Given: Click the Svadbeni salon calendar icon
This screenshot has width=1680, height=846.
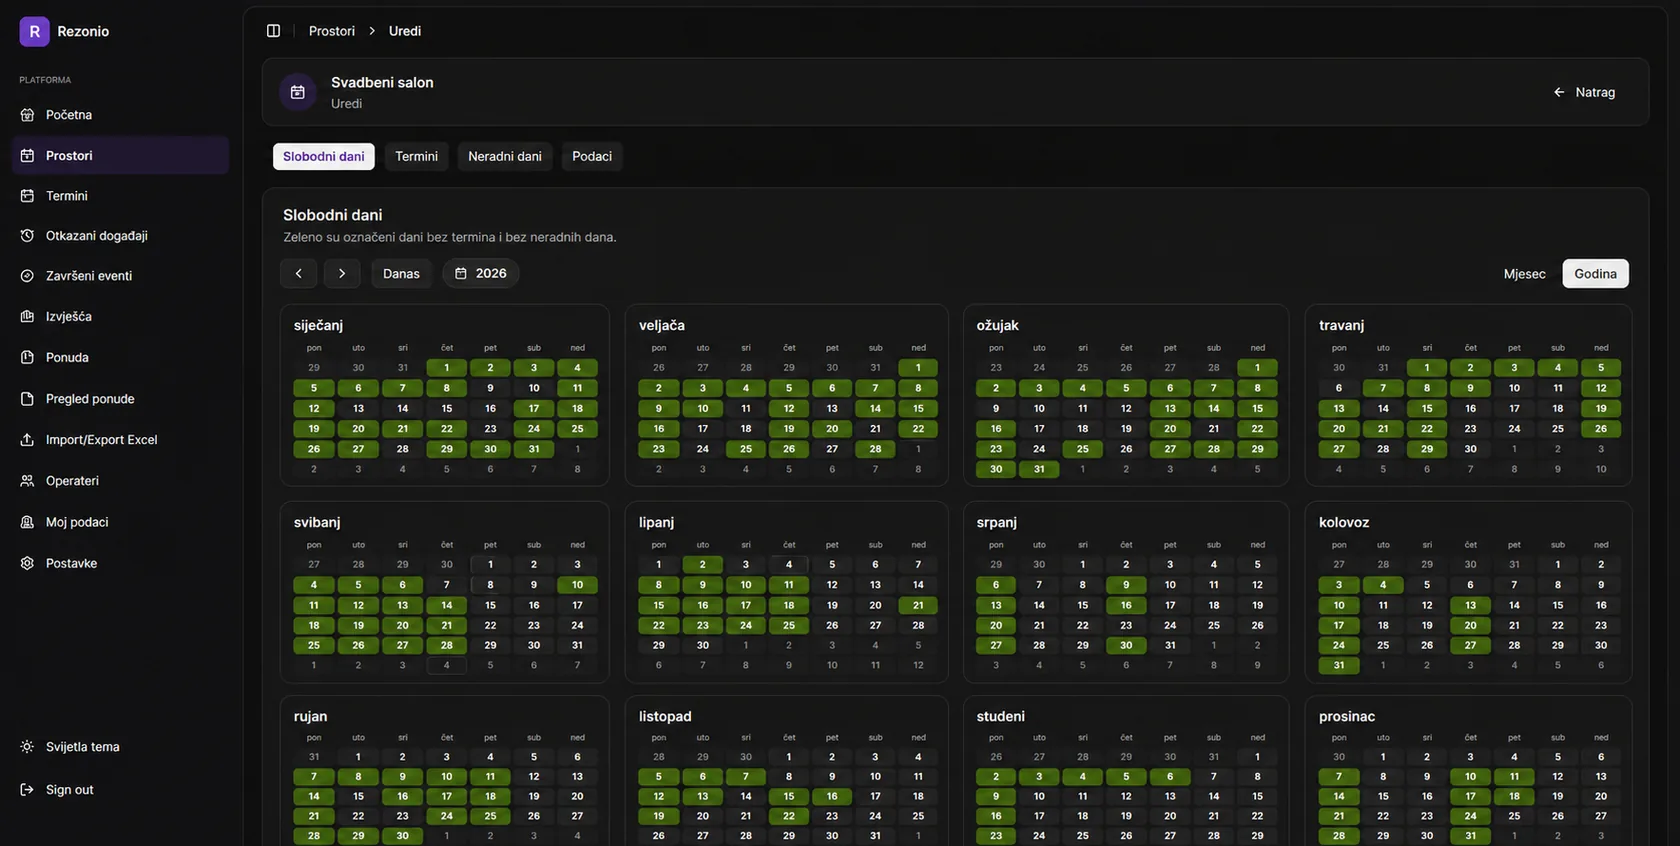Looking at the screenshot, I should pyautogui.click(x=297, y=92).
